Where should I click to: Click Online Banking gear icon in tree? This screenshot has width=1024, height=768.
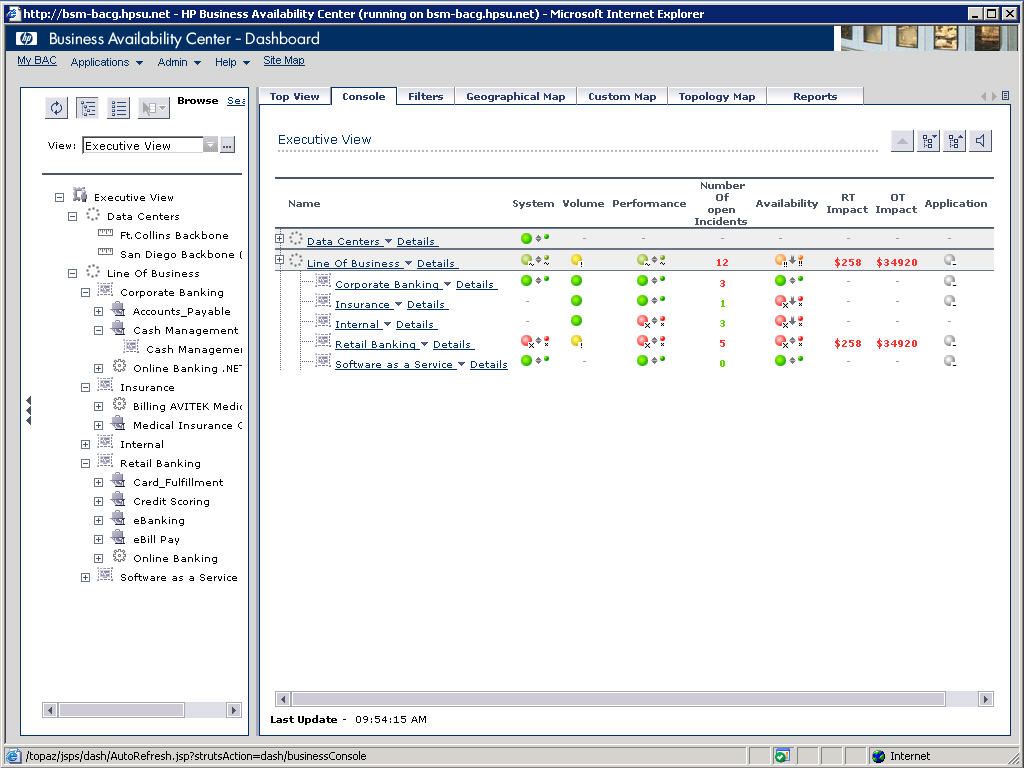[119, 557]
